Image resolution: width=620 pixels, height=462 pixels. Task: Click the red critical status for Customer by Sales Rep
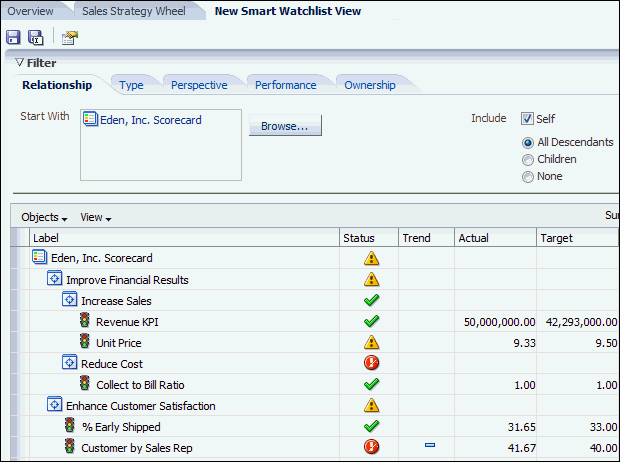(371, 447)
